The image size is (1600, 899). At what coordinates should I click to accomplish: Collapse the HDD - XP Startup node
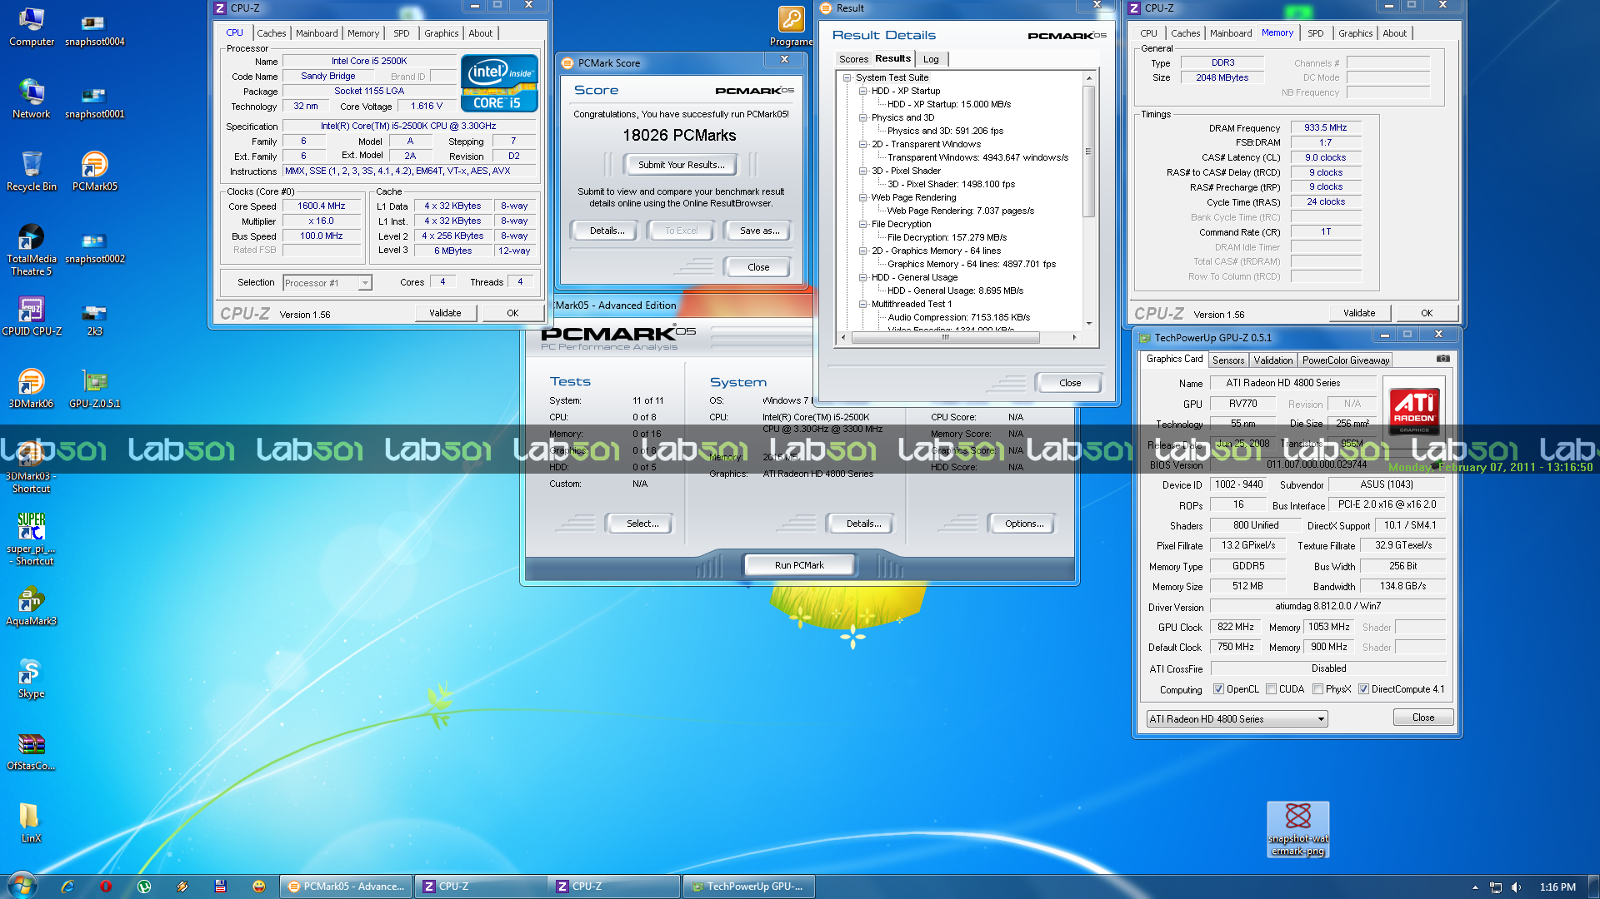(x=863, y=91)
